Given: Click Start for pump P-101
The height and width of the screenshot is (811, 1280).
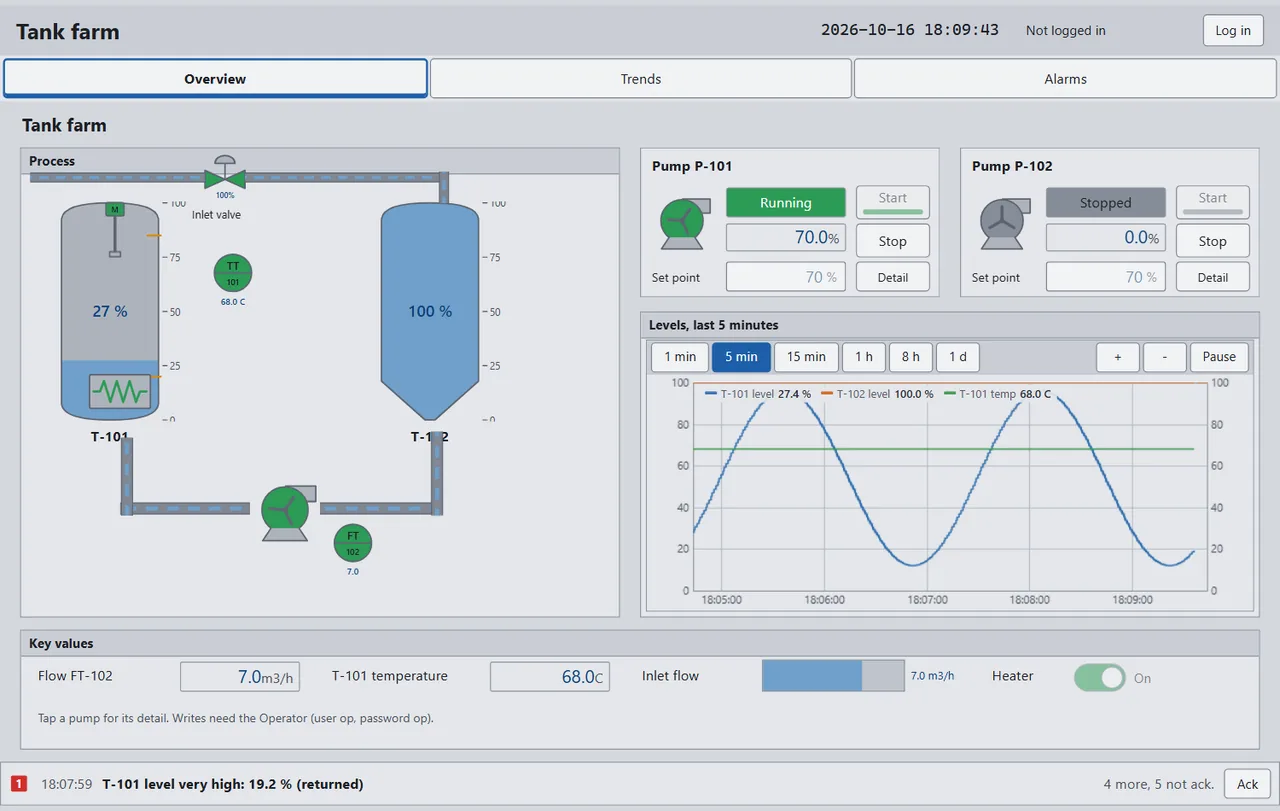Looking at the screenshot, I should [893, 202].
